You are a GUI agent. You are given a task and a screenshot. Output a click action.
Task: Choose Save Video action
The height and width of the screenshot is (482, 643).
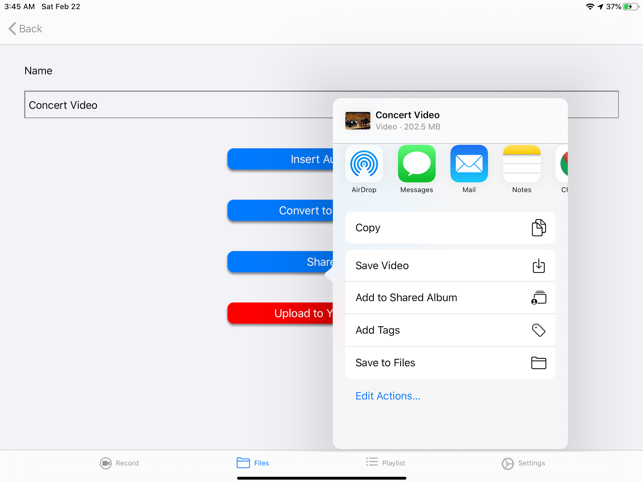coord(450,266)
